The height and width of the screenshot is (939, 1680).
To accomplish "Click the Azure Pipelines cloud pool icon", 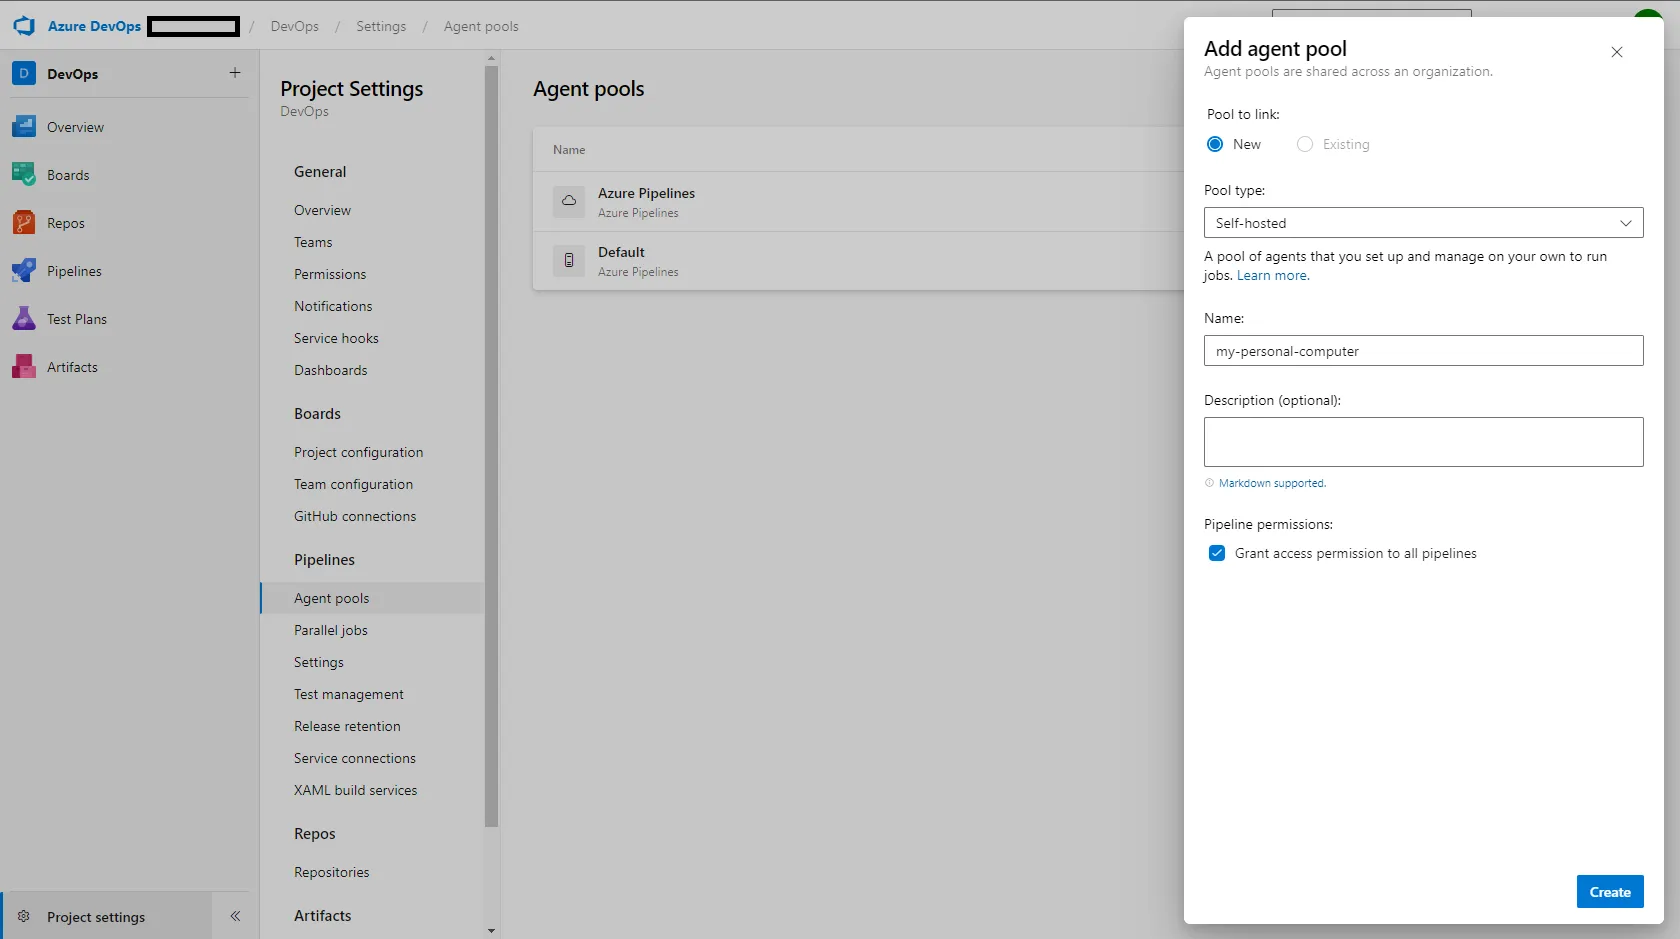I will [x=569, y=201].
